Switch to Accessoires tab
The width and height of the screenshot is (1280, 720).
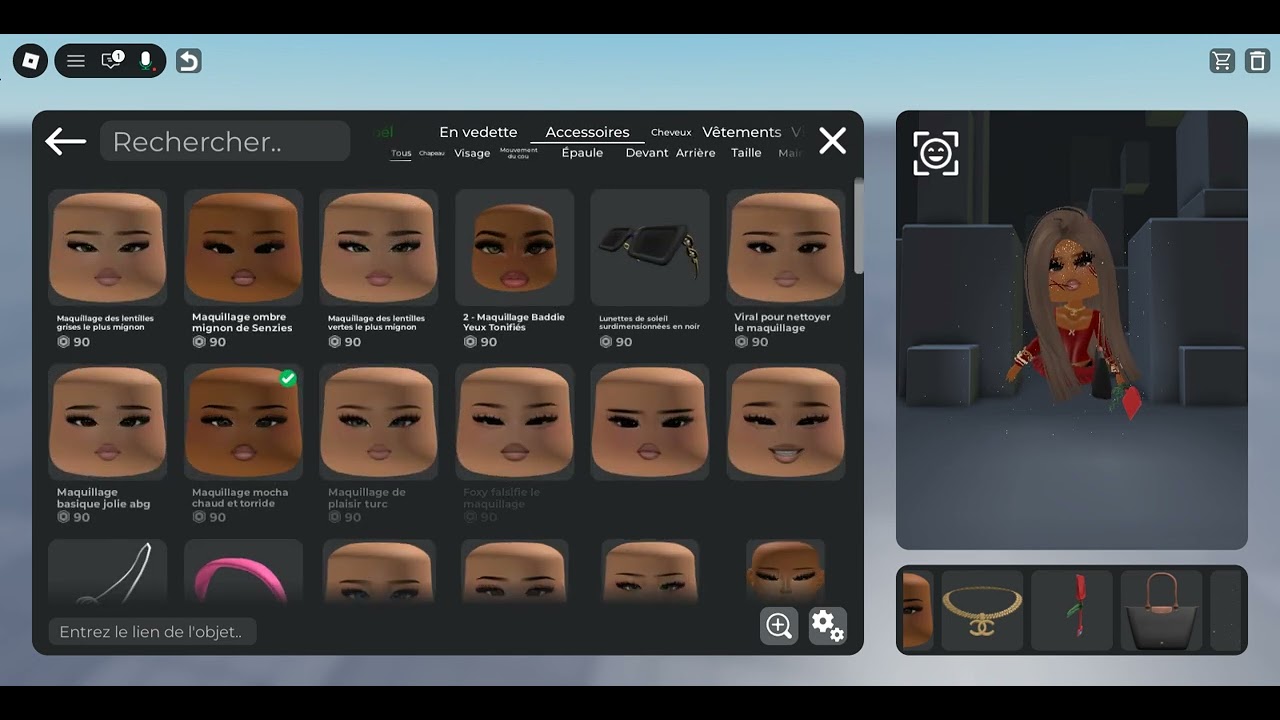point(587,132)
